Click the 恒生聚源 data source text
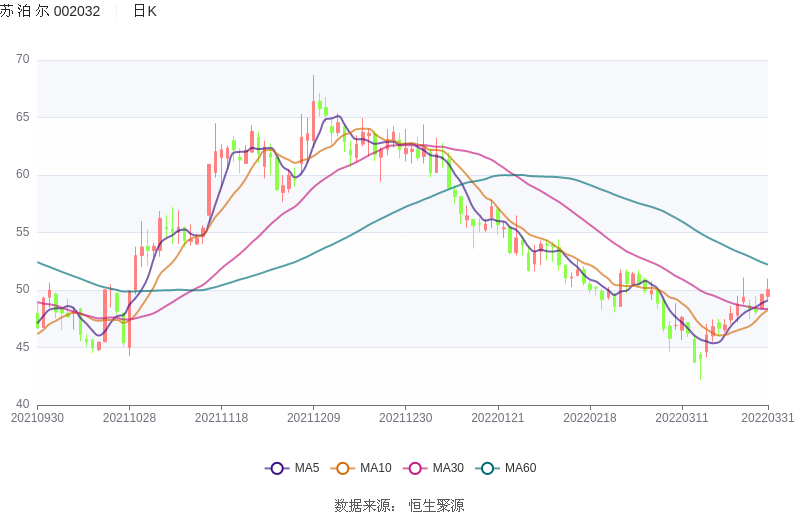This screenshot has height=517, width=800. coord(436,506)
